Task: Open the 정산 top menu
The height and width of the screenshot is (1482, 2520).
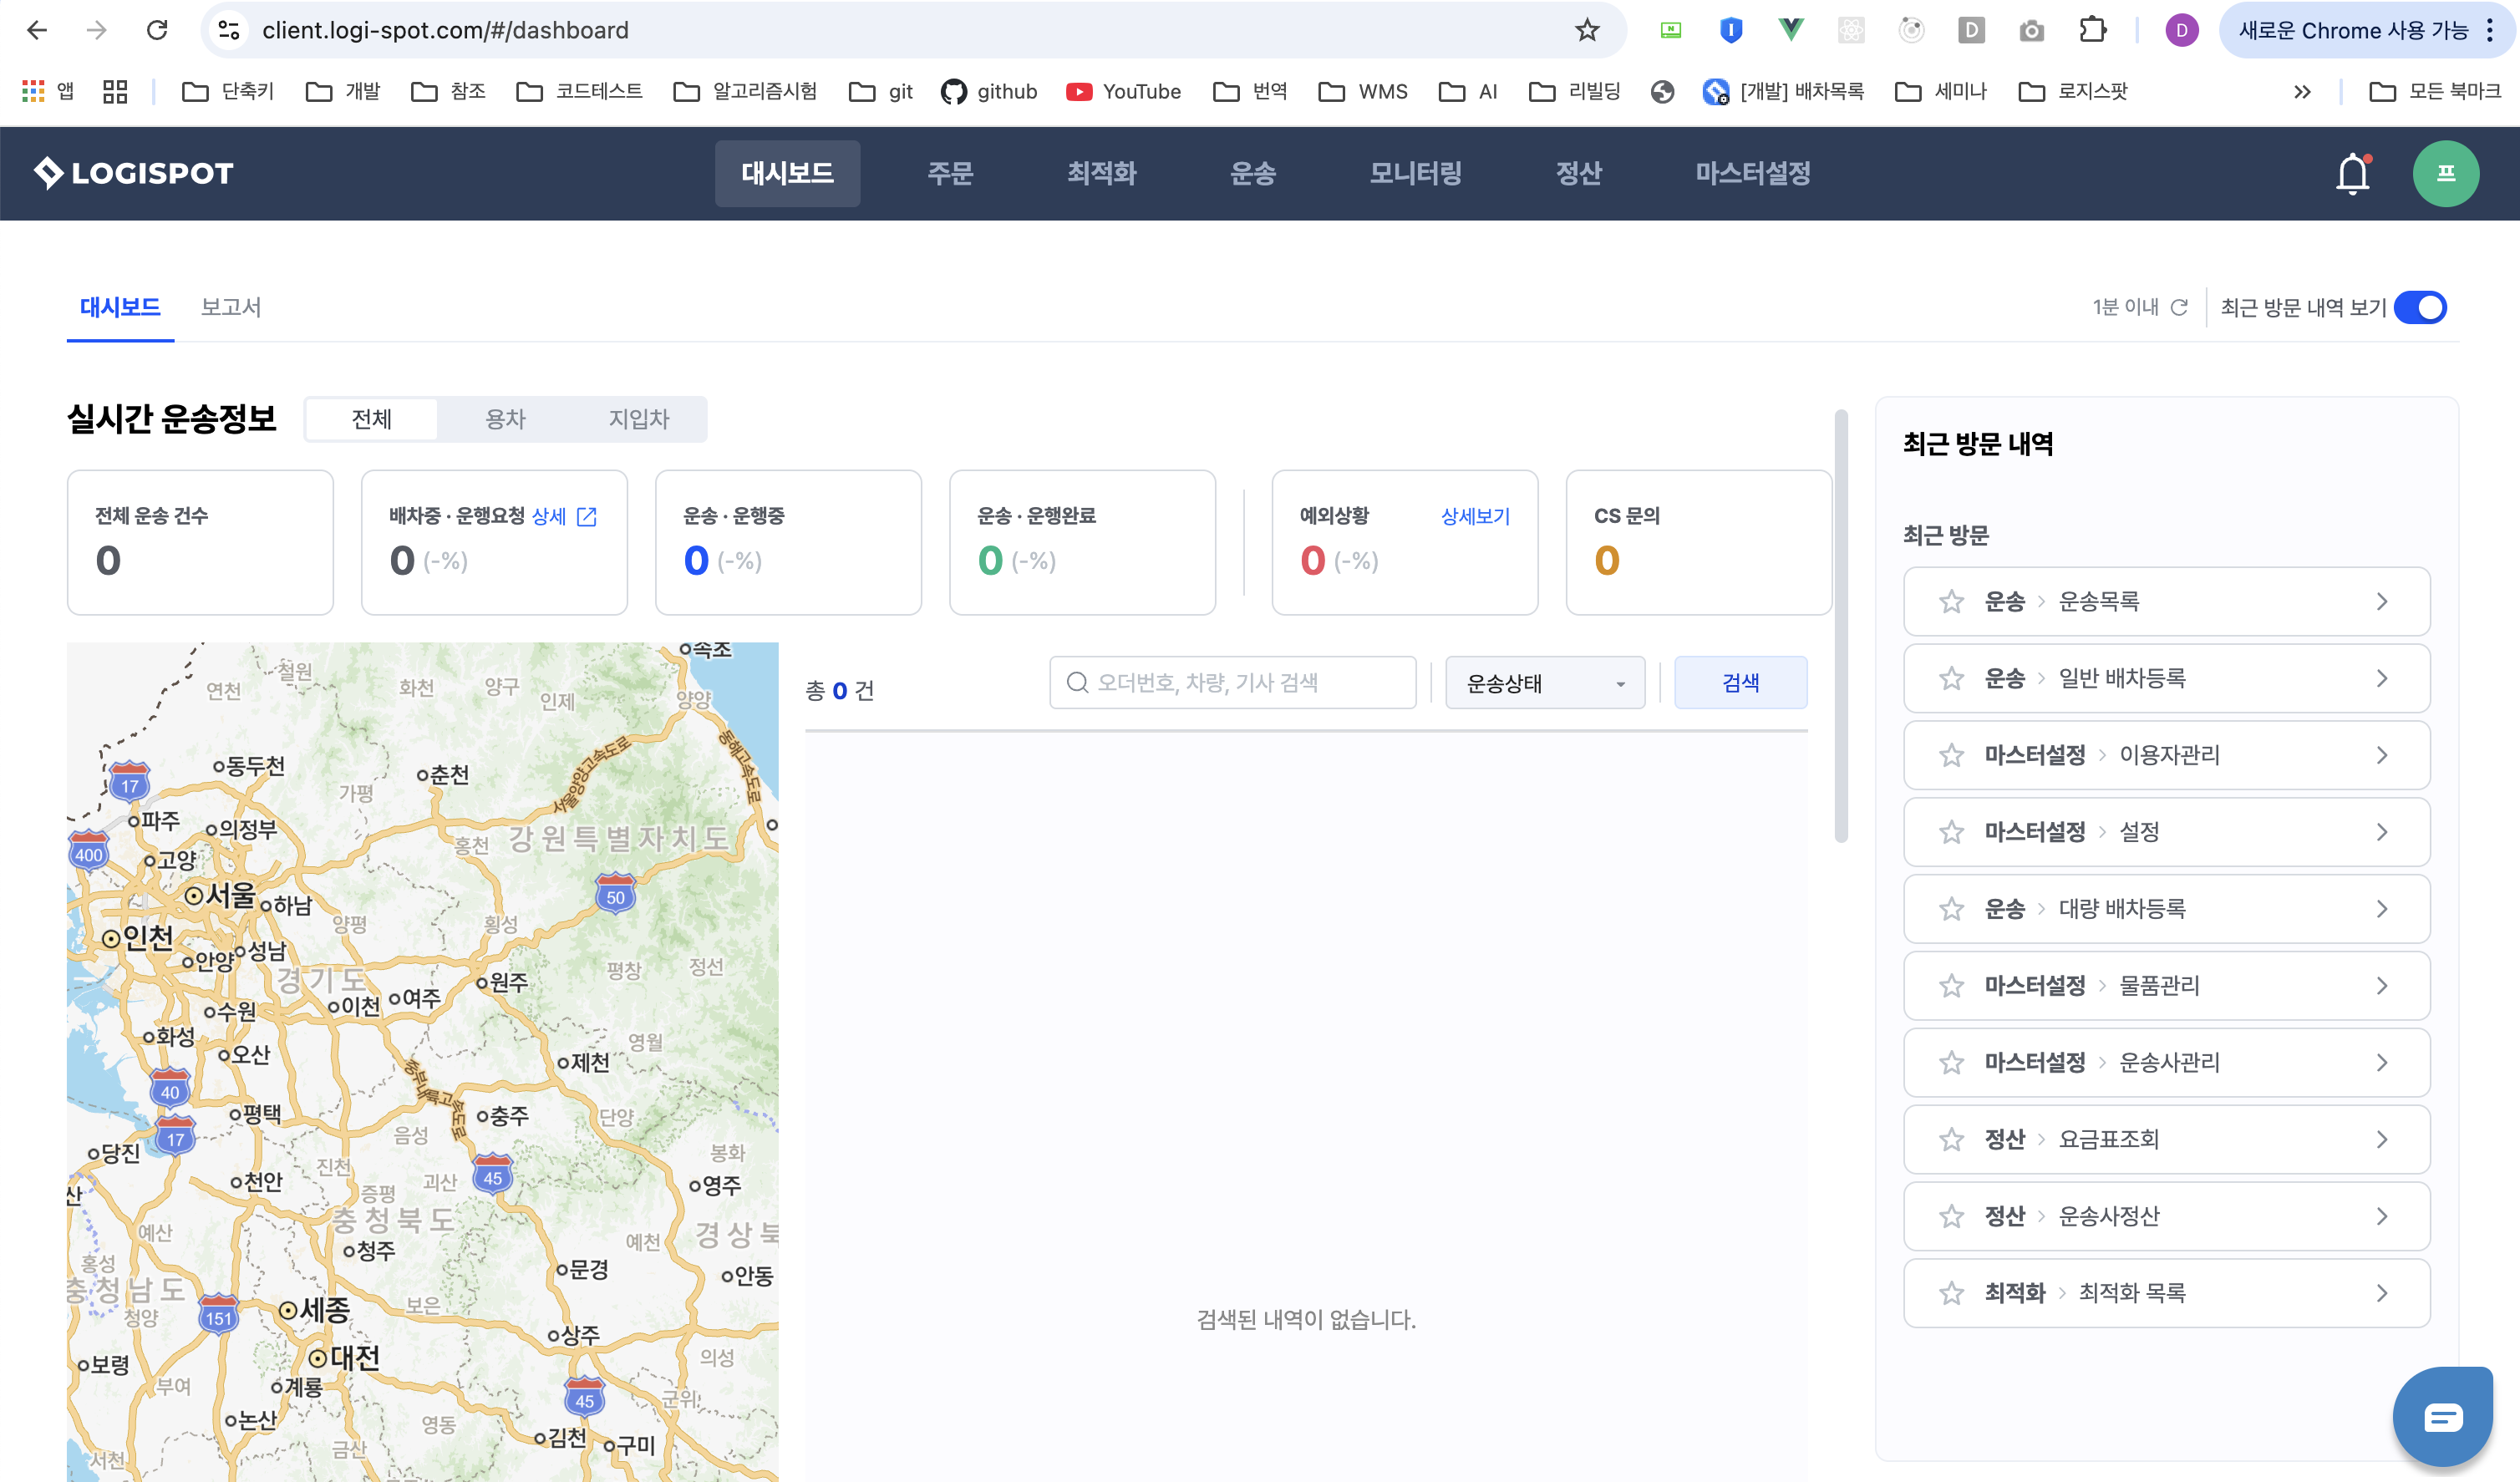Action: pyautogui.click(x=1578, y=173)
